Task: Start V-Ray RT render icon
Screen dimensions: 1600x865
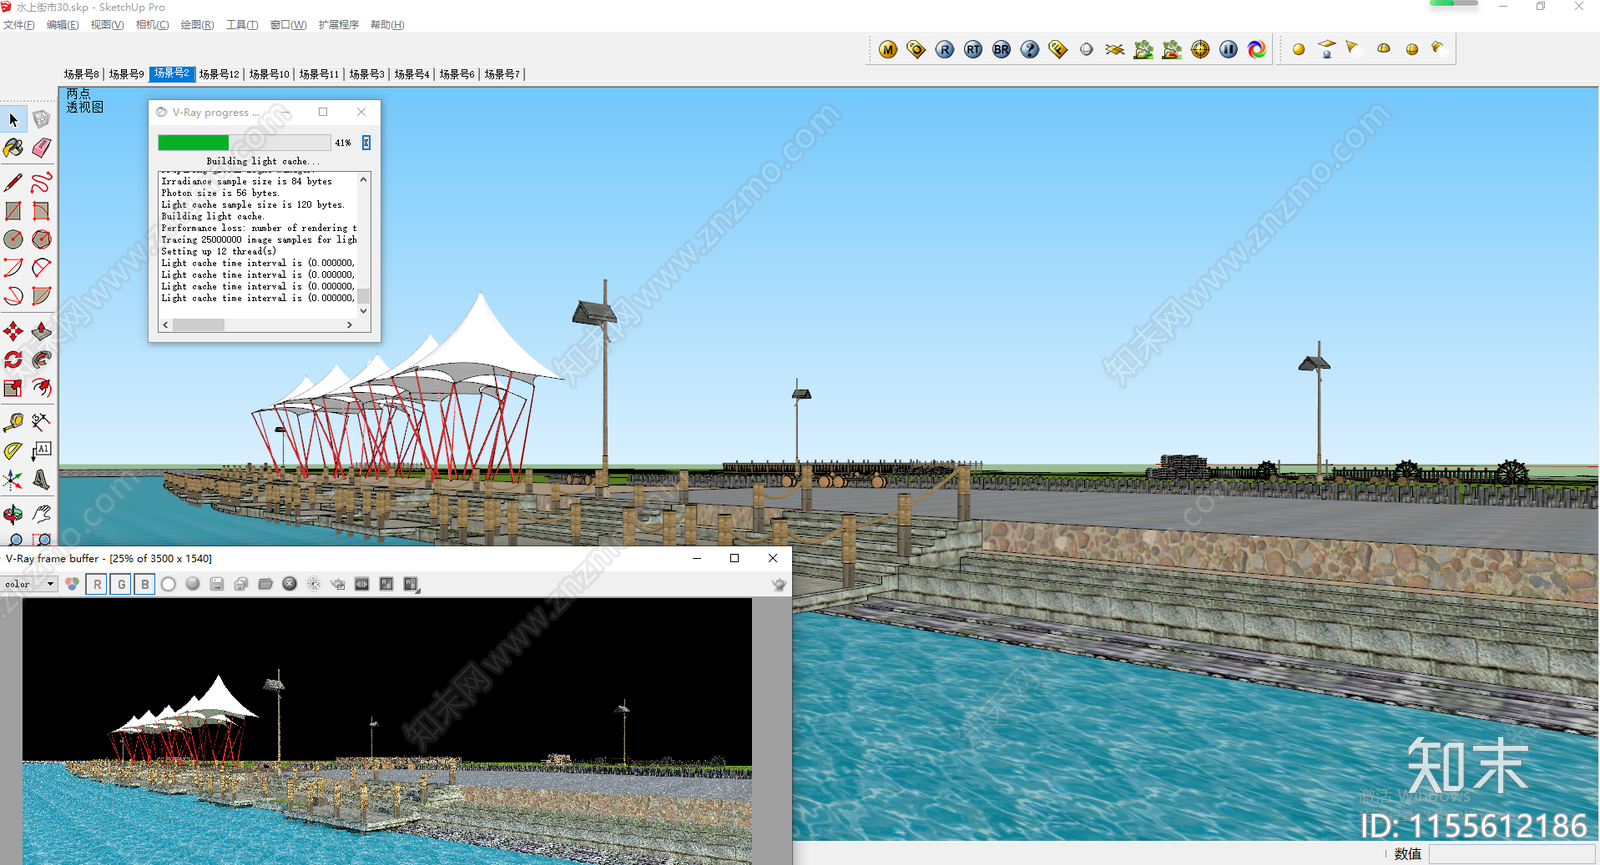Action: (x=973, y=49)
